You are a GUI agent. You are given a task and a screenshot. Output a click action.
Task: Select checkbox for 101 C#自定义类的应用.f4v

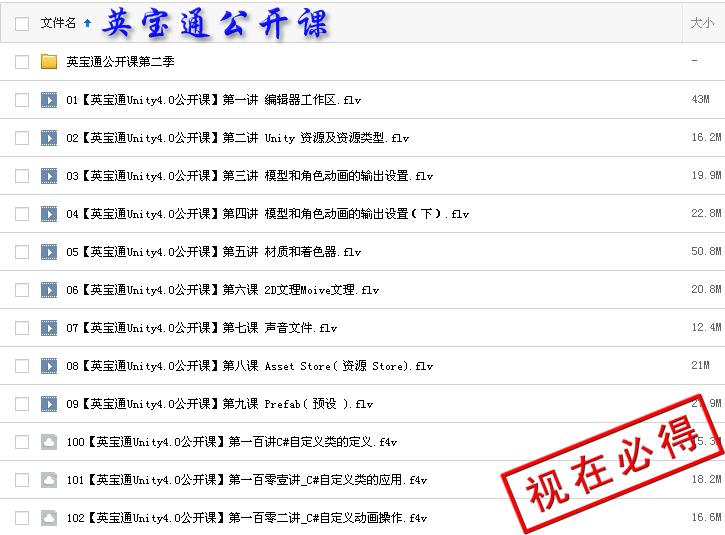coord(22,480)
